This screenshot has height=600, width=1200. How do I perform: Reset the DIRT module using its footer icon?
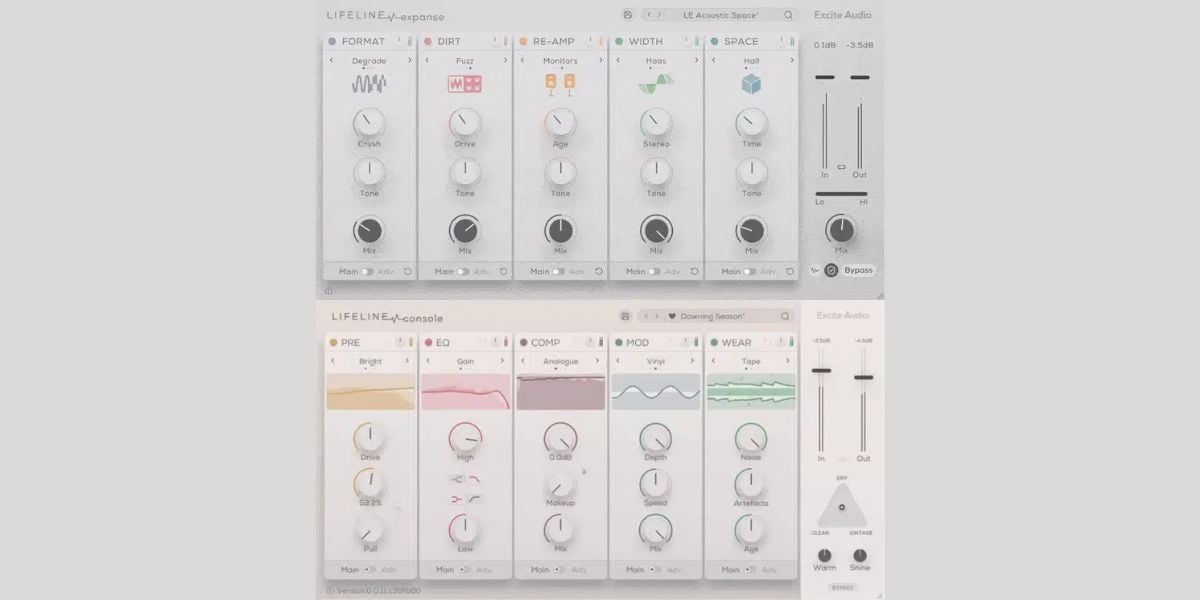click(503, 271)
